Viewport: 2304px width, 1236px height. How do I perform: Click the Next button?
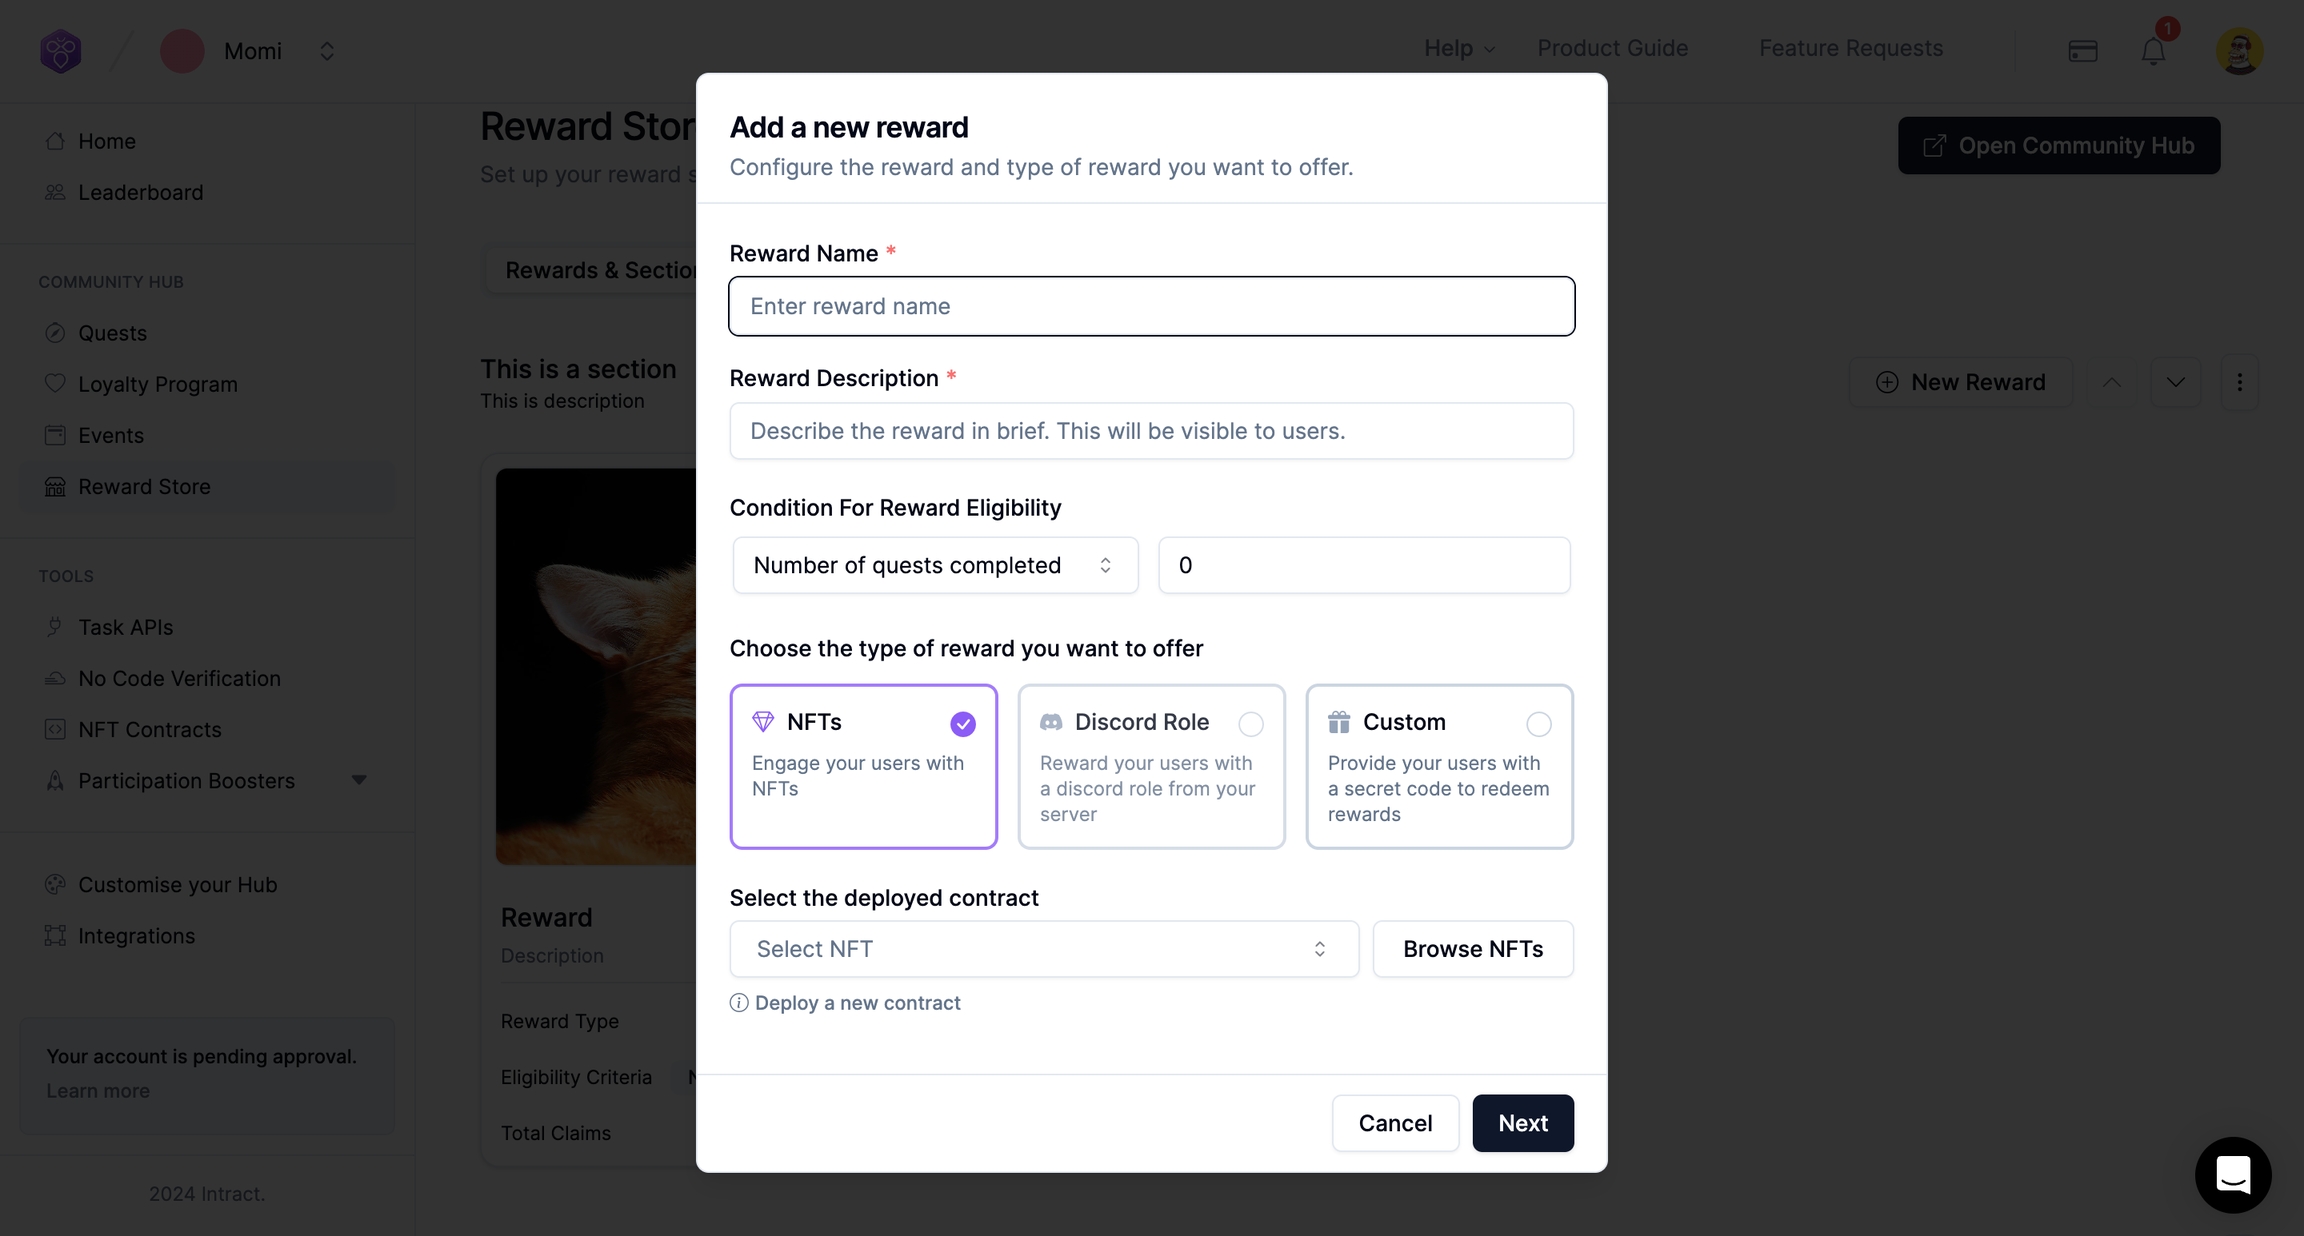pyautogui.click(x=1522, y=1123)
